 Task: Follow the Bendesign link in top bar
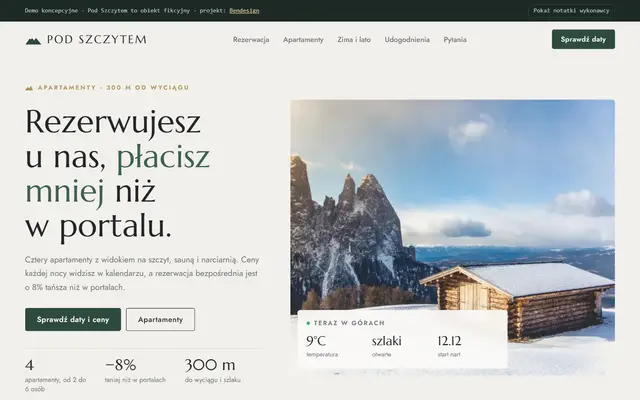click(244, 11)
